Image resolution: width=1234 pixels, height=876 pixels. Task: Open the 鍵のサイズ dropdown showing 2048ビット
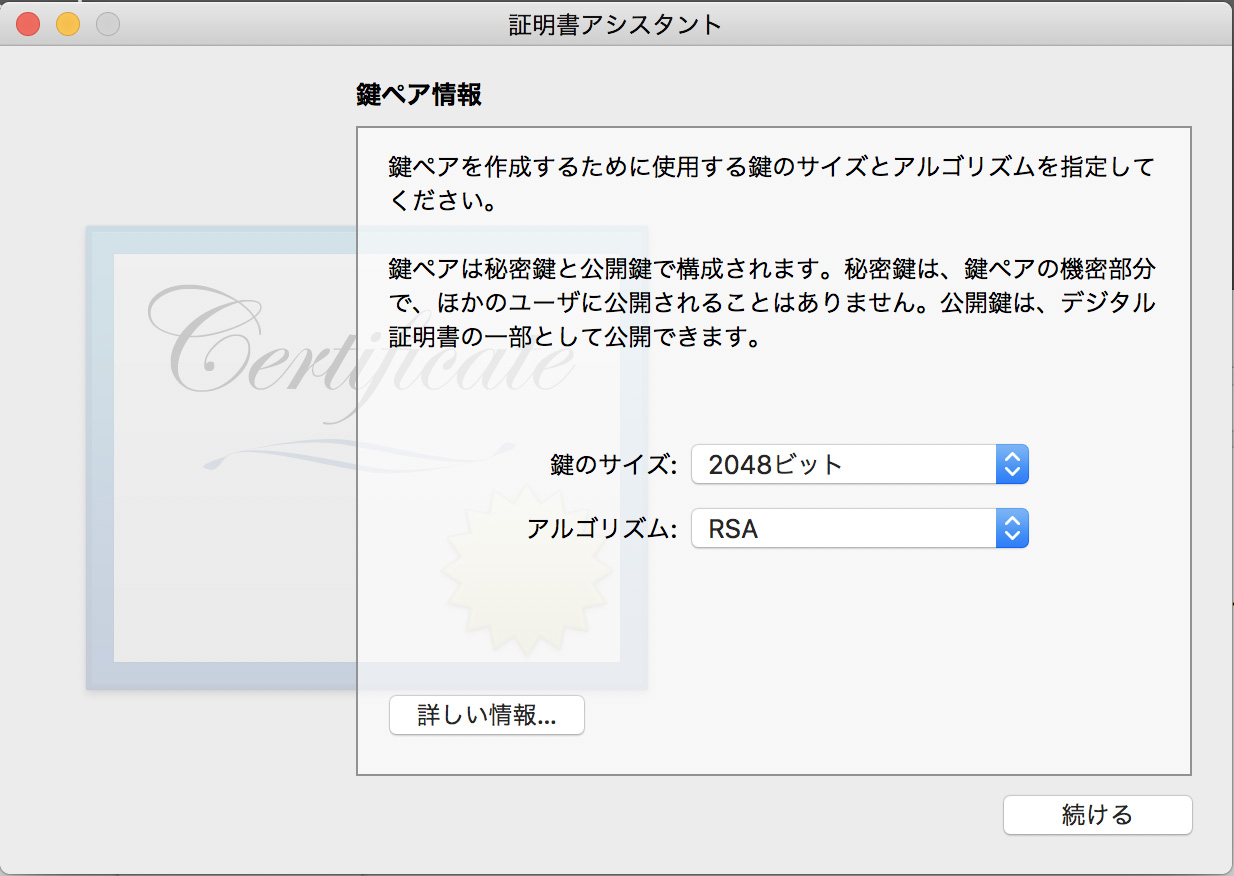(x=845, y=464)
